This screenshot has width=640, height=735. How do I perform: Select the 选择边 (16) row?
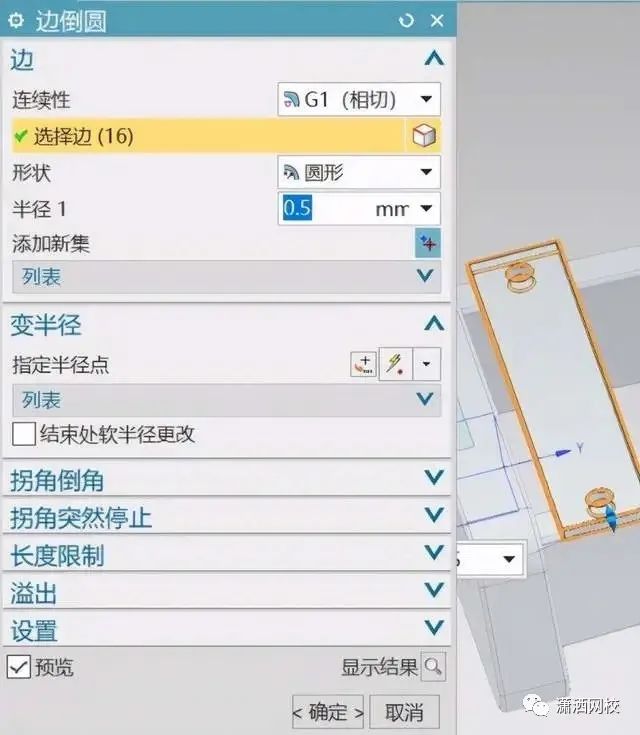tap(208, 136)
